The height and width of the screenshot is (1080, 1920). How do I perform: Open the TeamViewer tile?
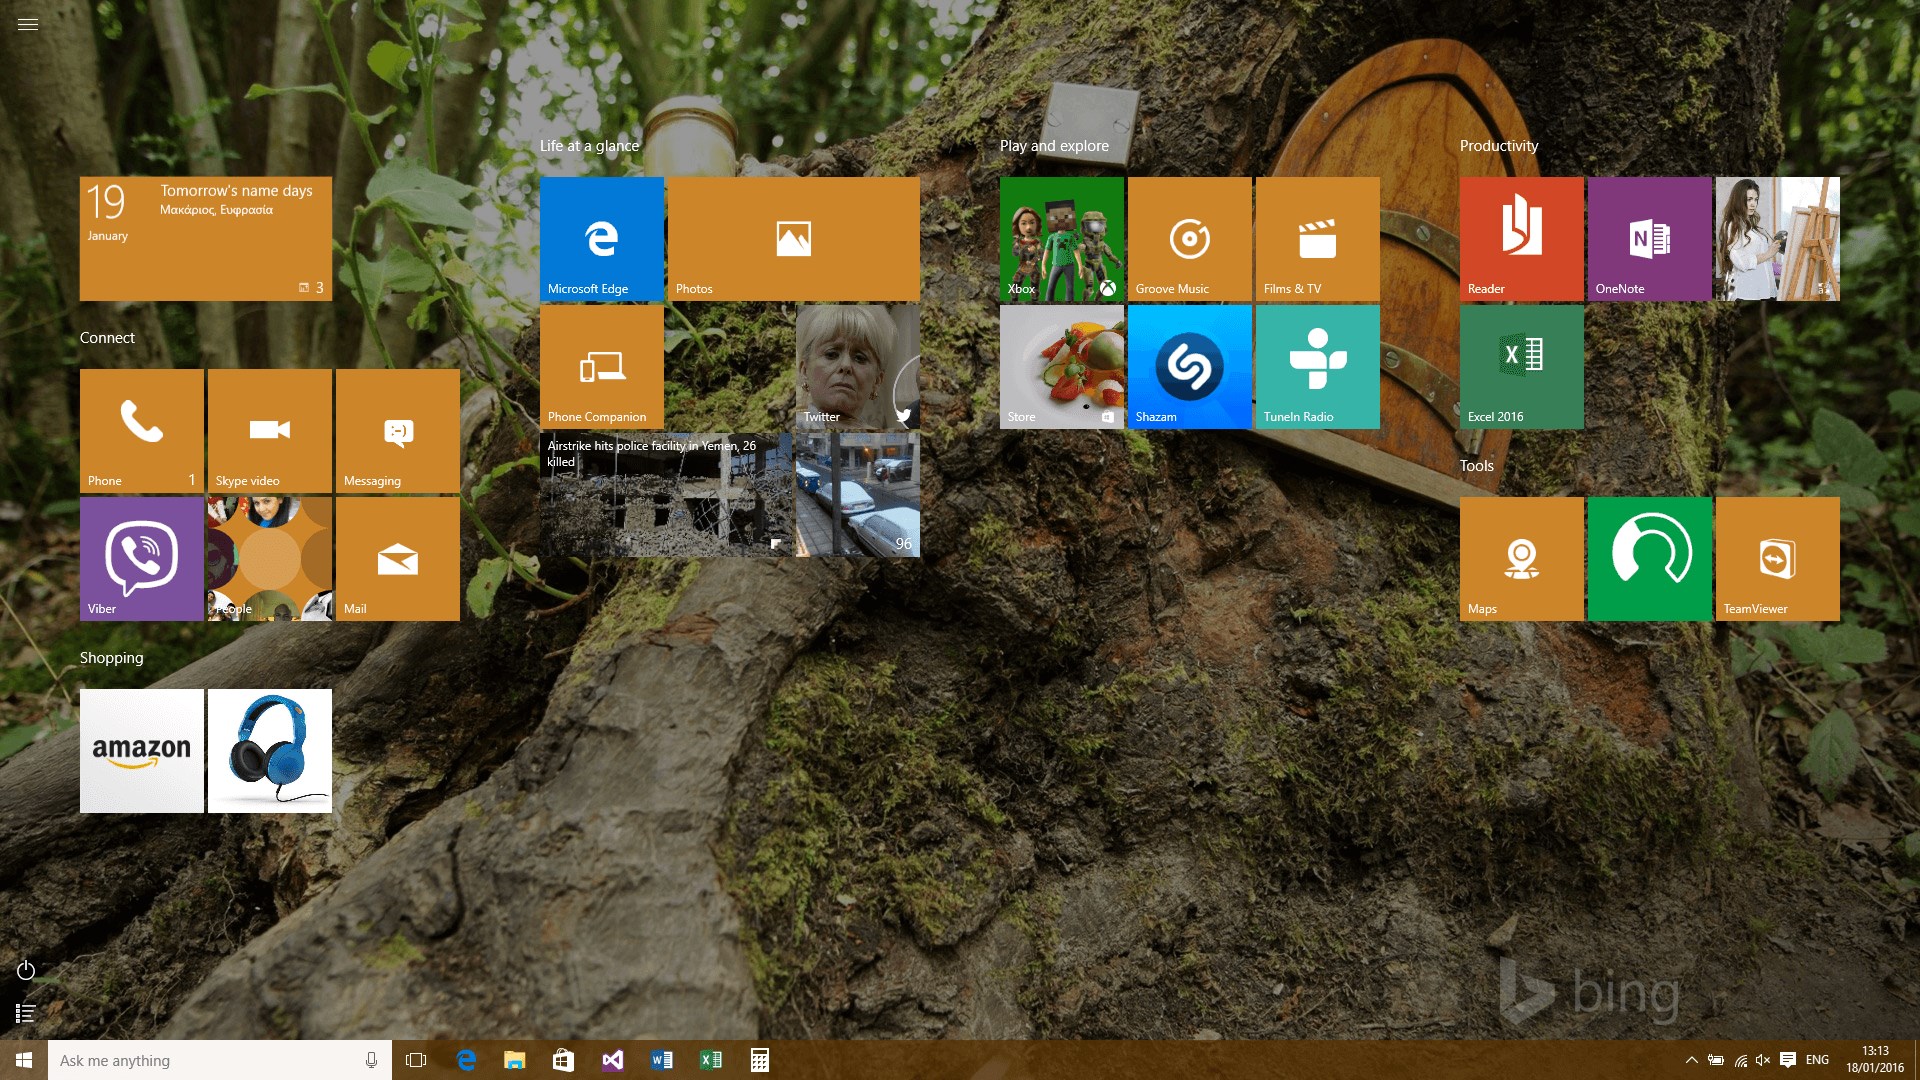coord(1777,559)
